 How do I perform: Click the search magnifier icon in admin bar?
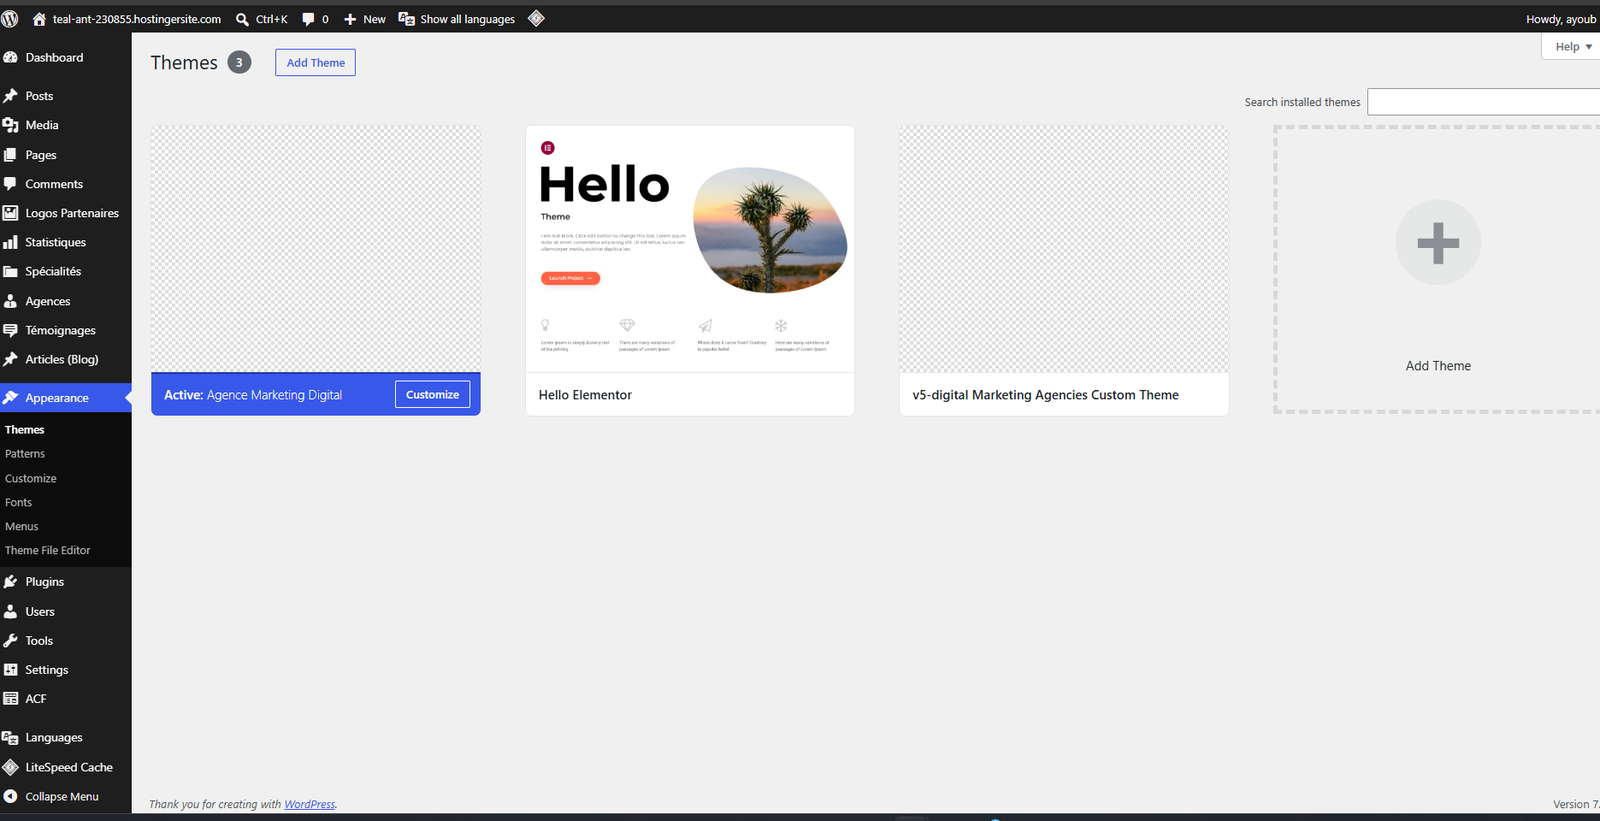click(x=242, y=19)
